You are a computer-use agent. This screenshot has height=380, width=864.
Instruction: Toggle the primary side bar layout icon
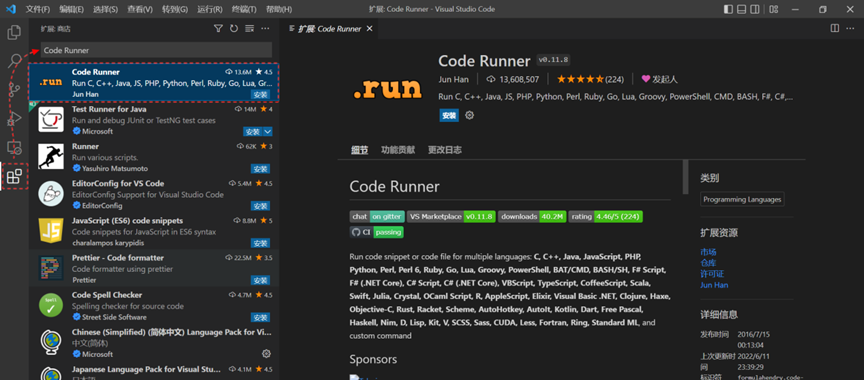[728, 9]
